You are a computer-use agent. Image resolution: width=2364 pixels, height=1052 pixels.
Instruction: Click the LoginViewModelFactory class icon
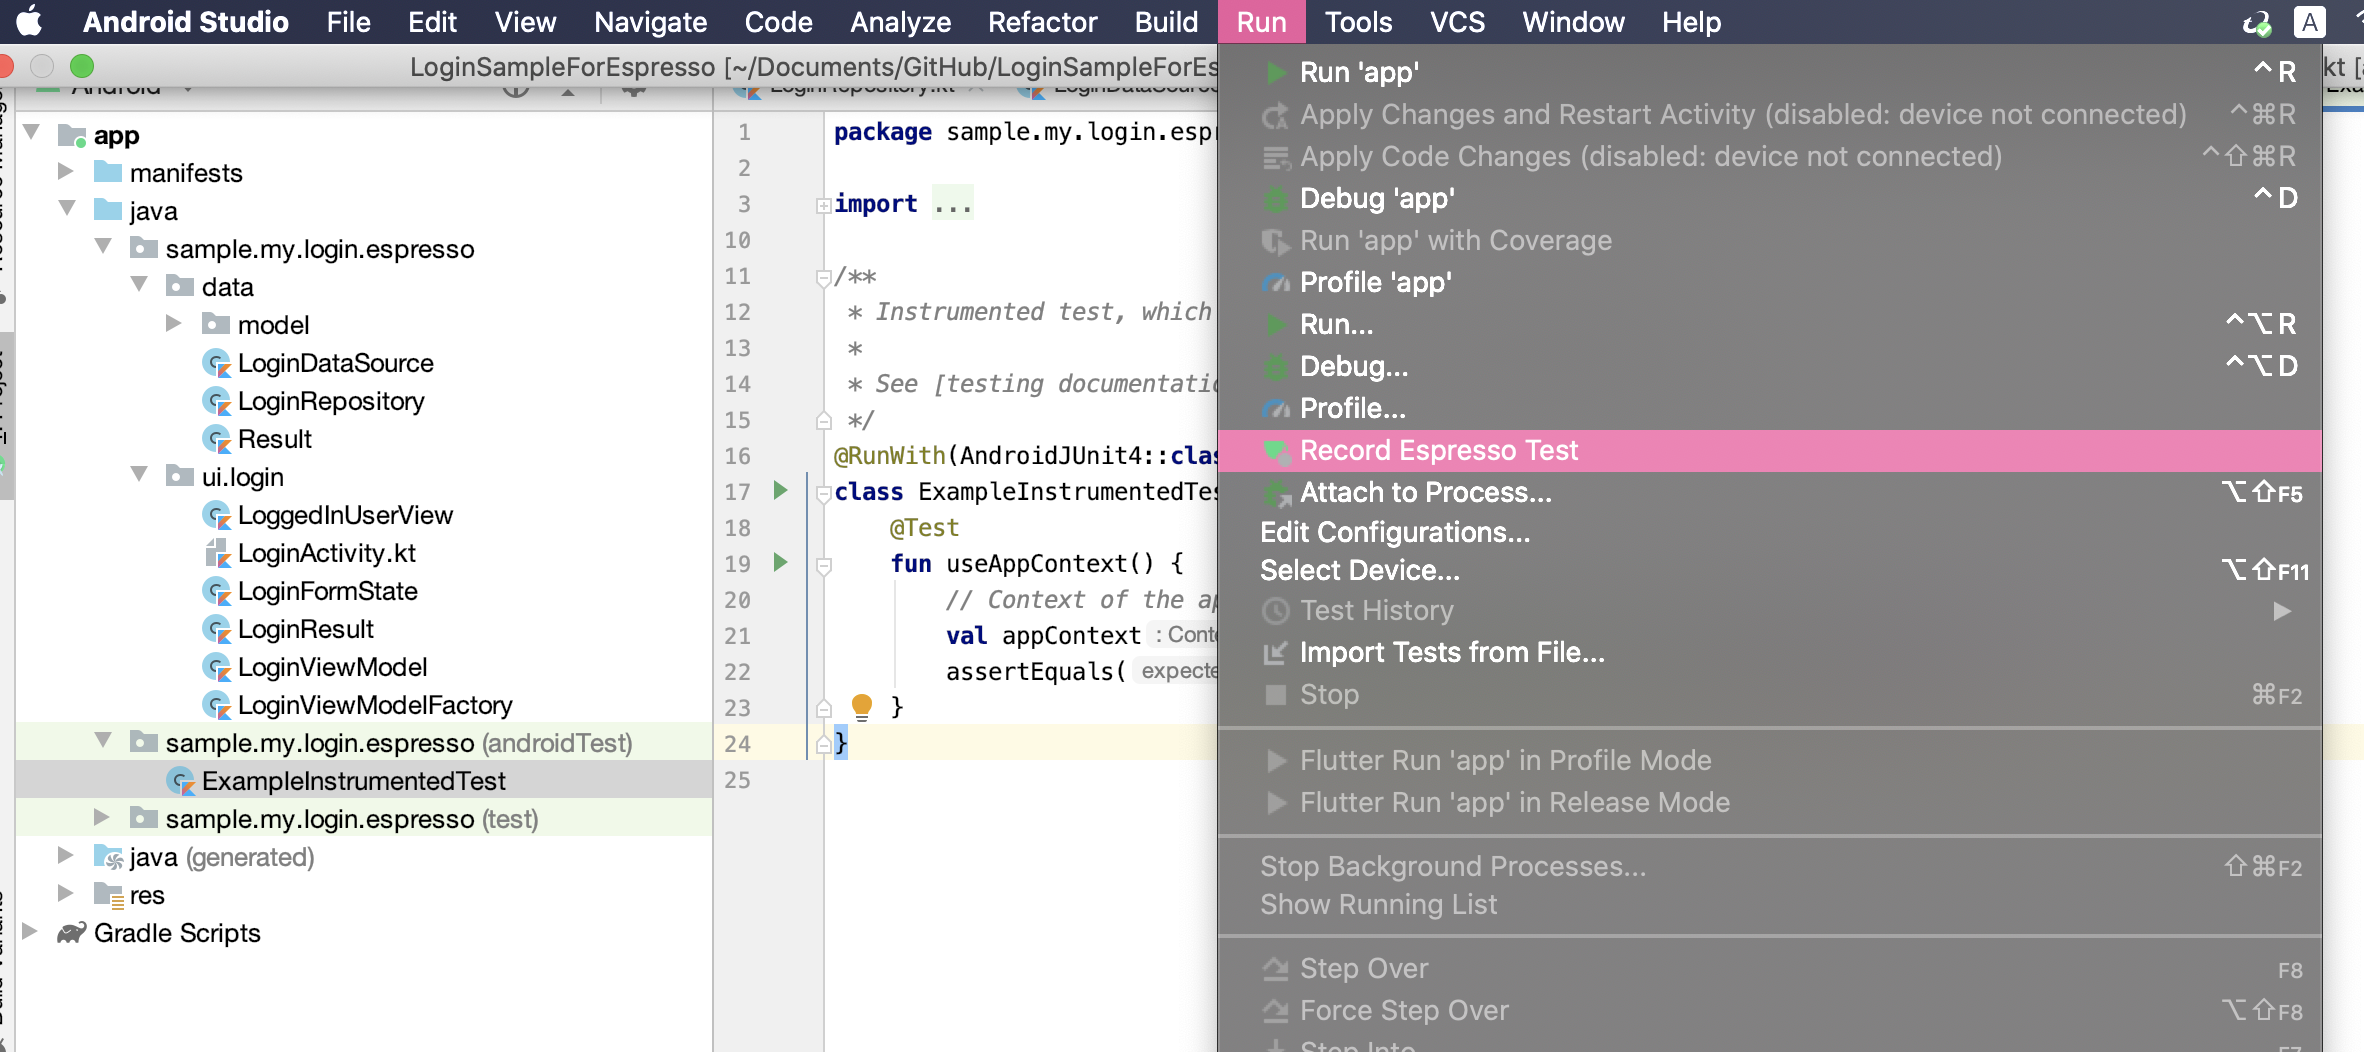click(x=217, y=705)
